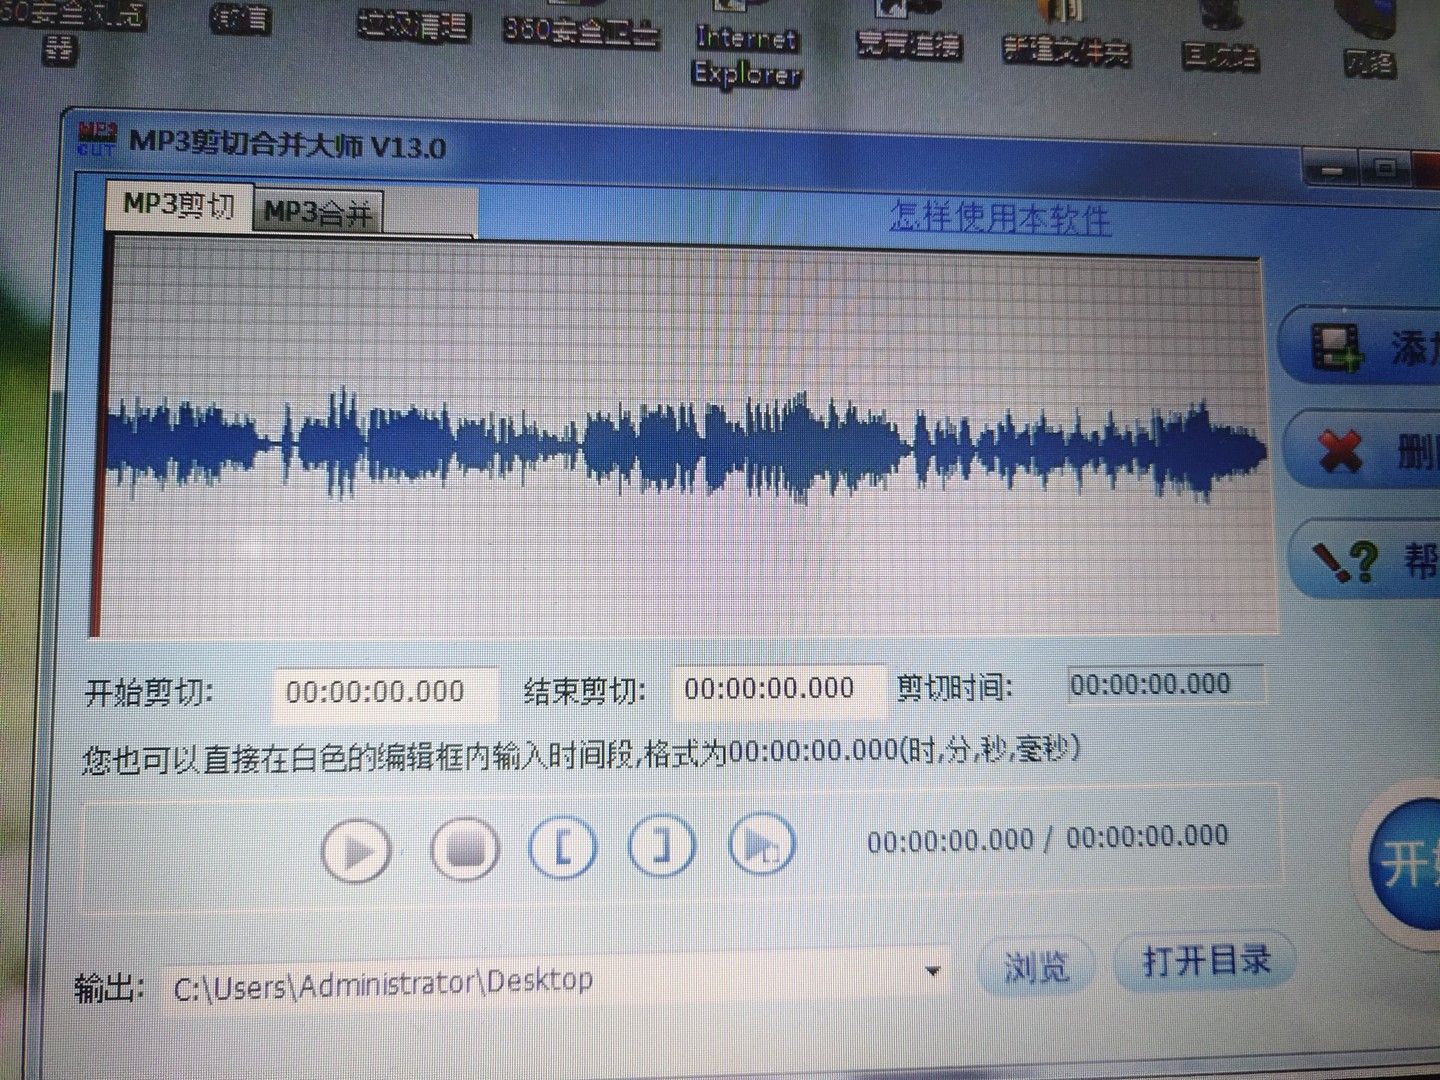Viewport: 1440px width, 1080px height.
Task: Click the 网络 desktop shortcut label
Action: pos(1369,63)
